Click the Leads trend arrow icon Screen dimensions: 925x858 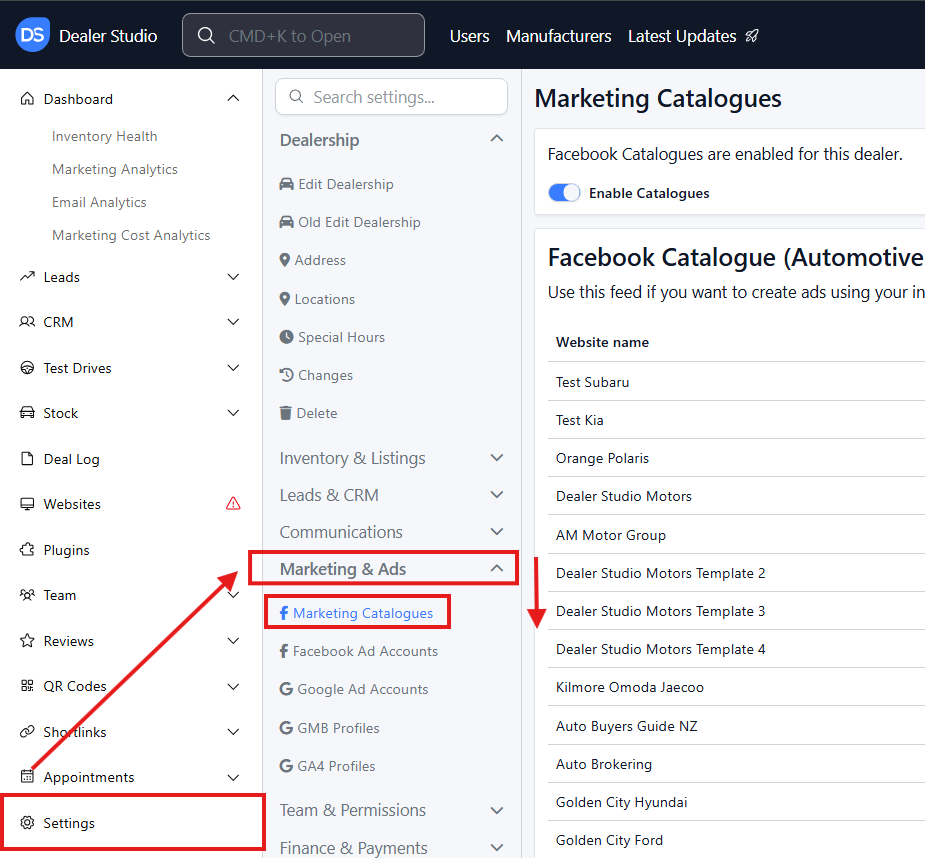(x=27, y=276)
